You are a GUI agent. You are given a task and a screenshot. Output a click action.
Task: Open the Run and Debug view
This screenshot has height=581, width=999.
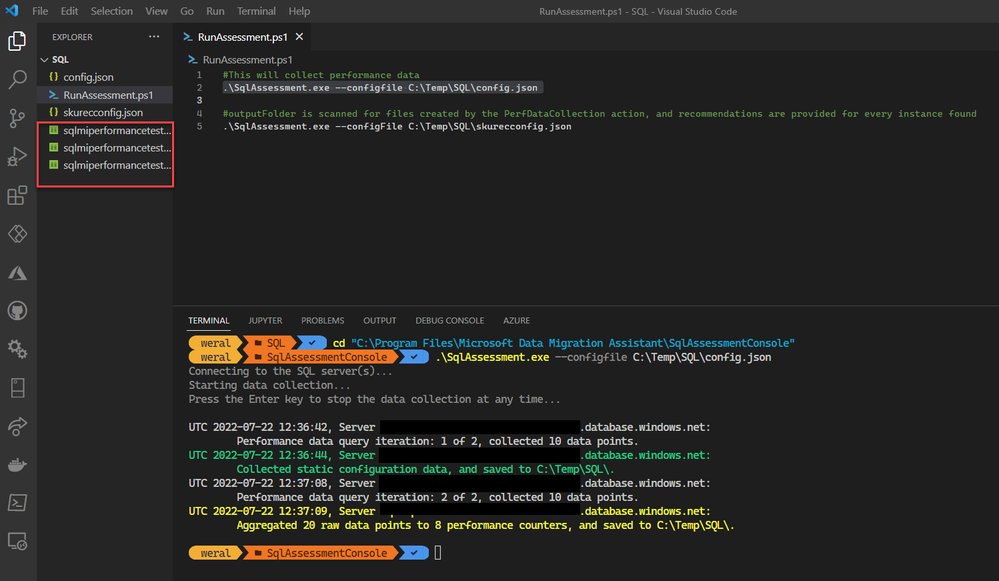[17, 157]
